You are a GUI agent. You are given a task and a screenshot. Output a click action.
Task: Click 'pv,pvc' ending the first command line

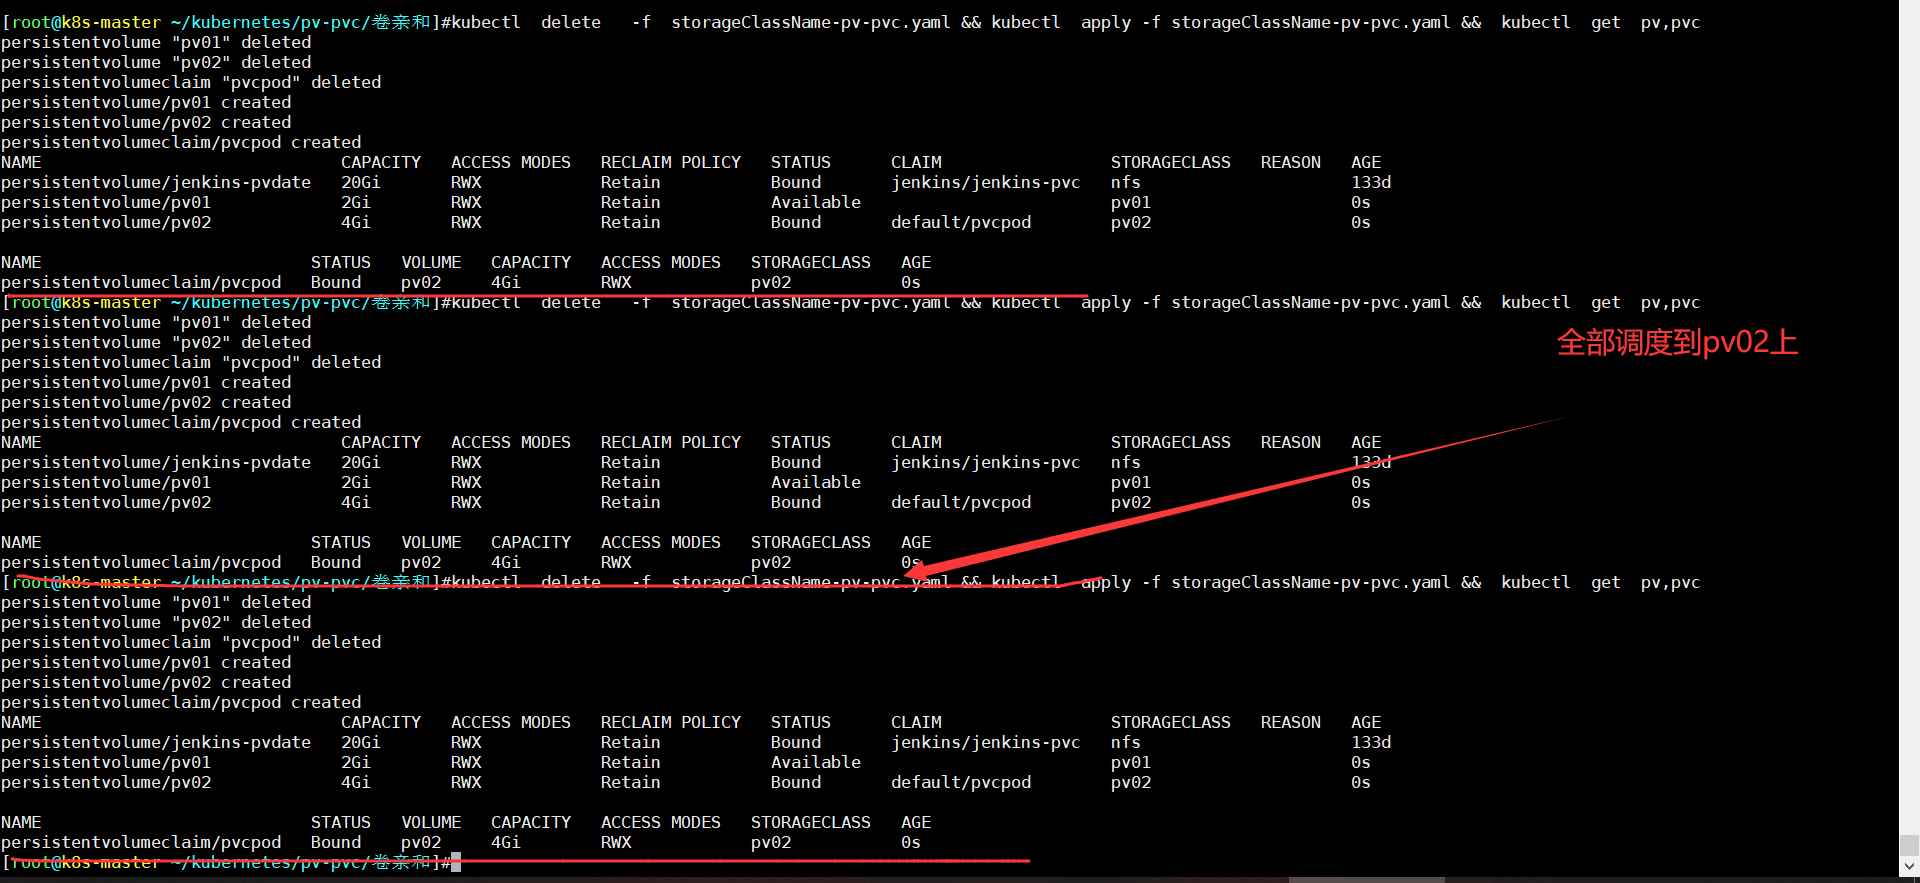[1670, 22]
